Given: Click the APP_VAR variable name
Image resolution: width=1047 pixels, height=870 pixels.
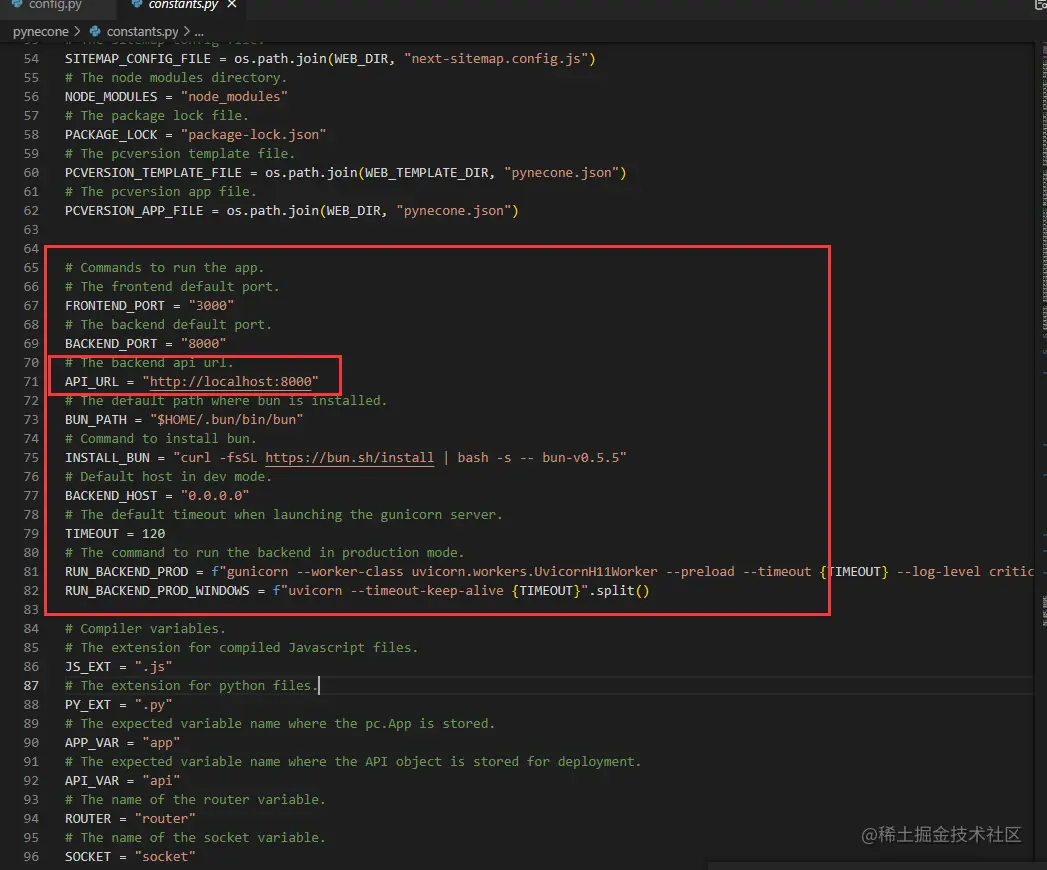Looking at the screenshot, I should [91, 743].
